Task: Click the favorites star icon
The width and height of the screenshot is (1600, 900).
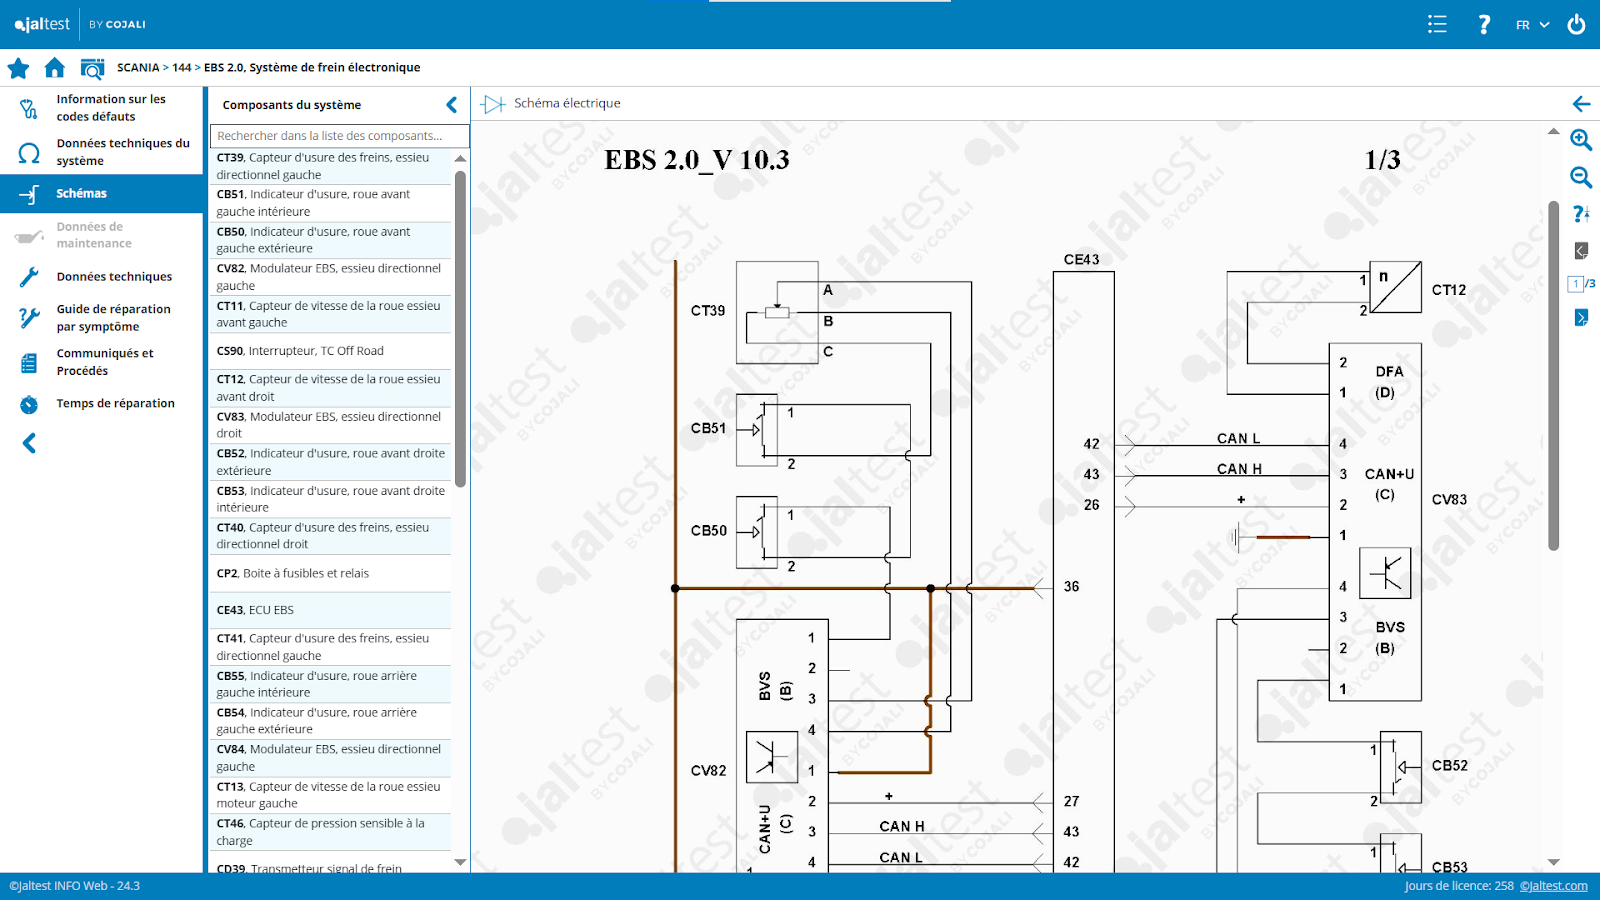Action: coord(18,68)
